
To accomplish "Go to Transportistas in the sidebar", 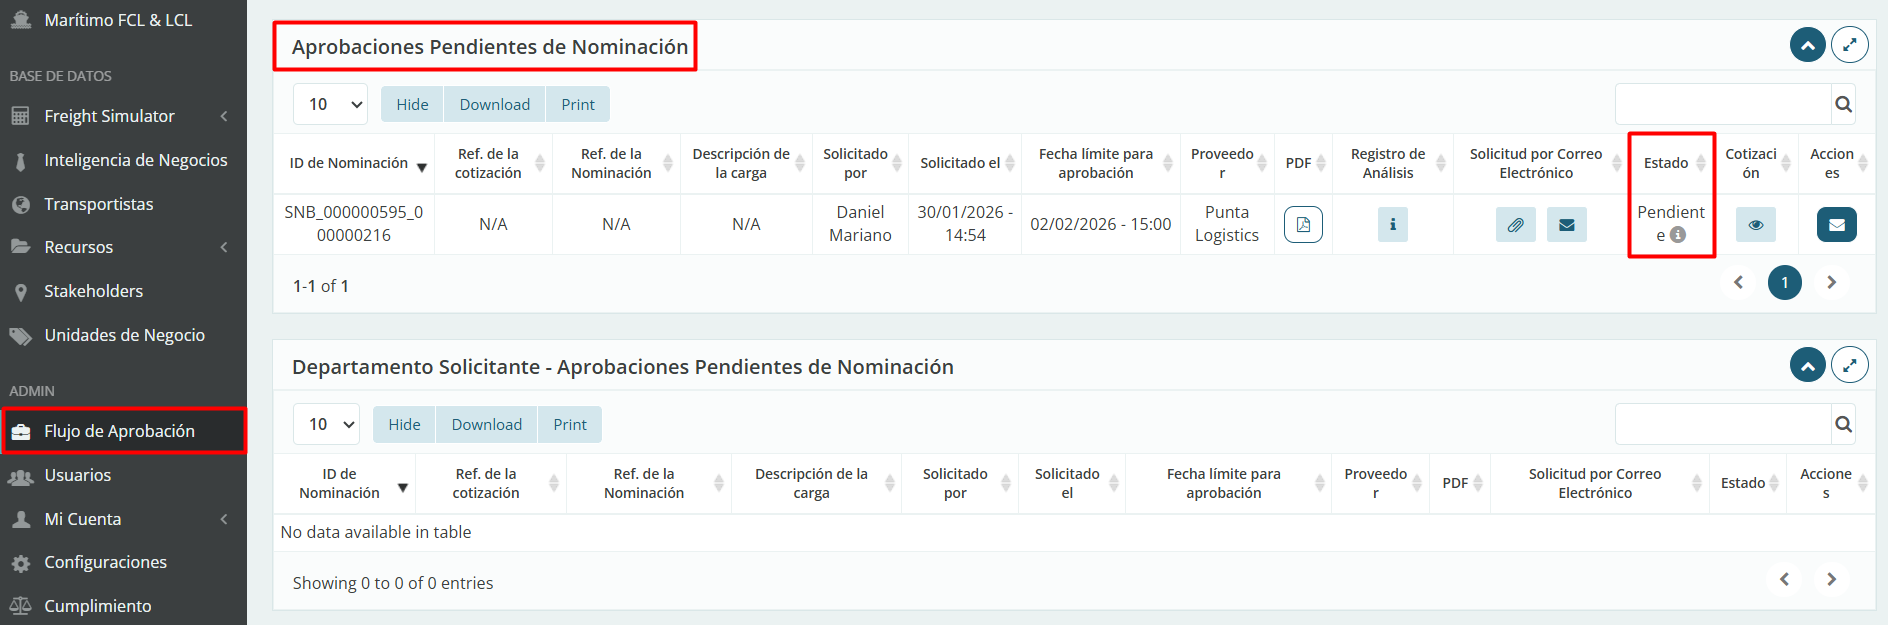I will point(99,204).
